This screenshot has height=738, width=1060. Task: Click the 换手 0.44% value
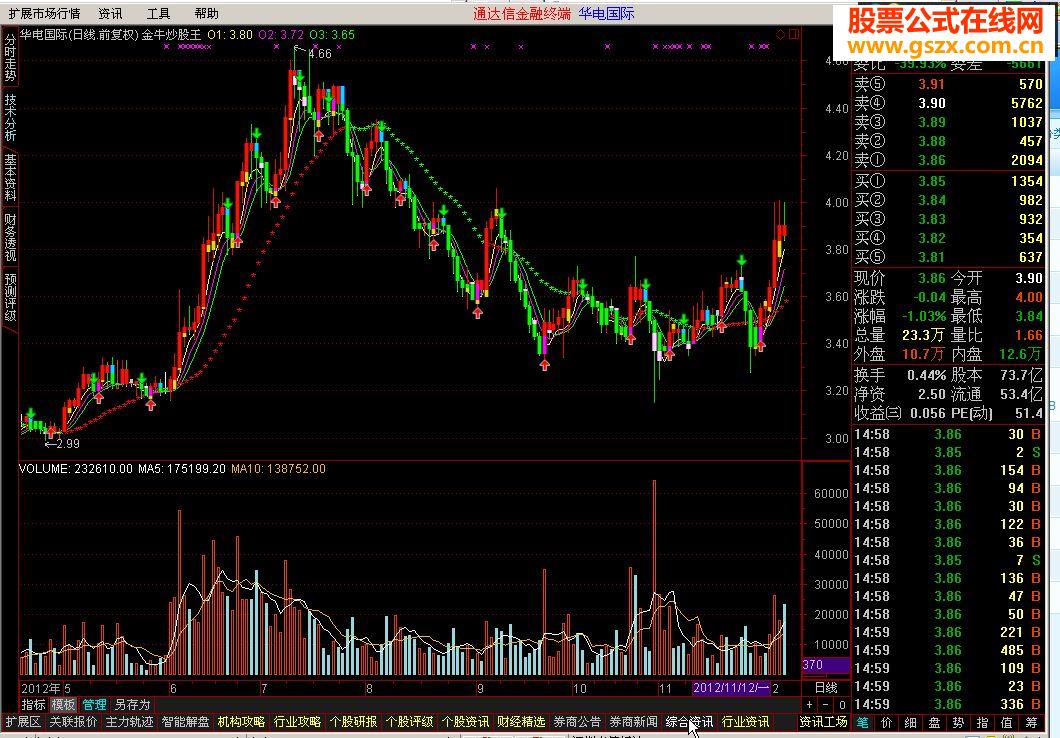(926, 375)
